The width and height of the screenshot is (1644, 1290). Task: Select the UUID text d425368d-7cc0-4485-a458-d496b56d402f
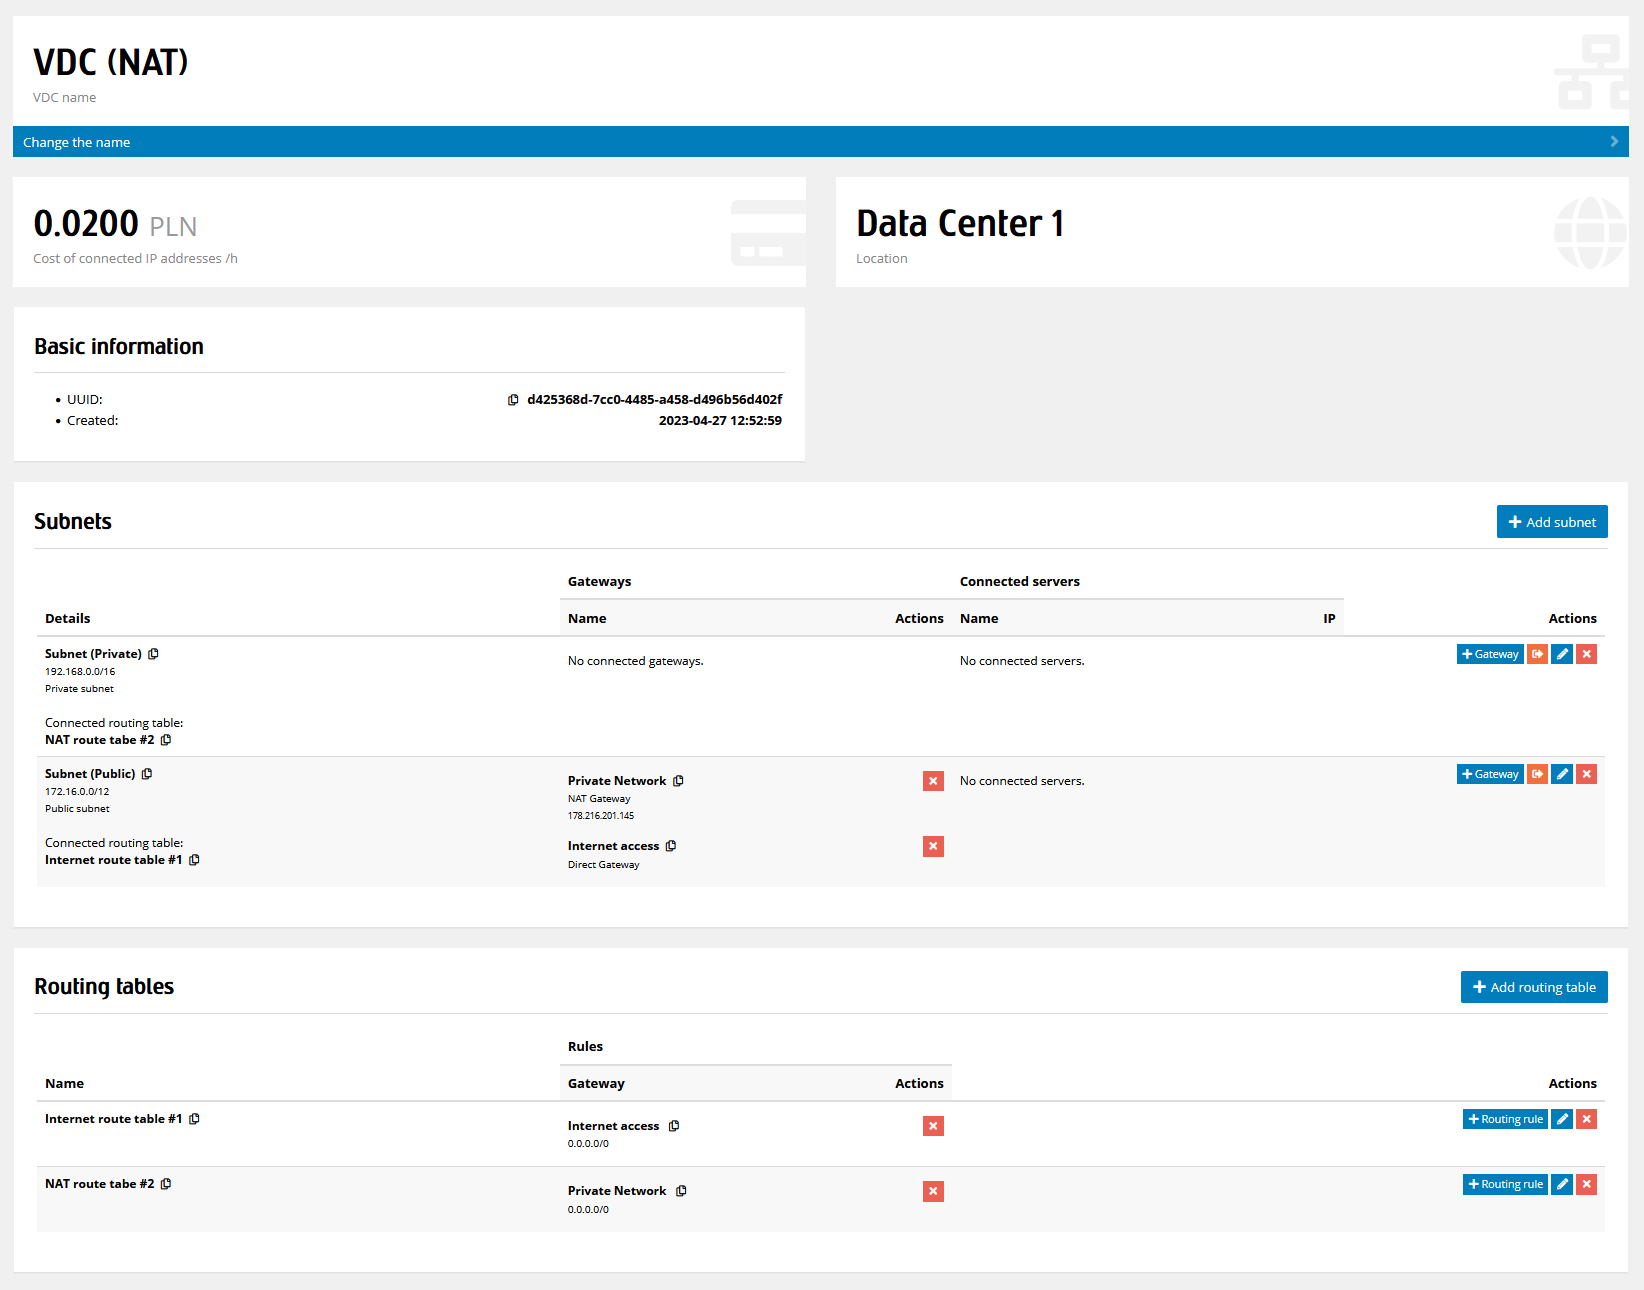click(x=654, y=400)
